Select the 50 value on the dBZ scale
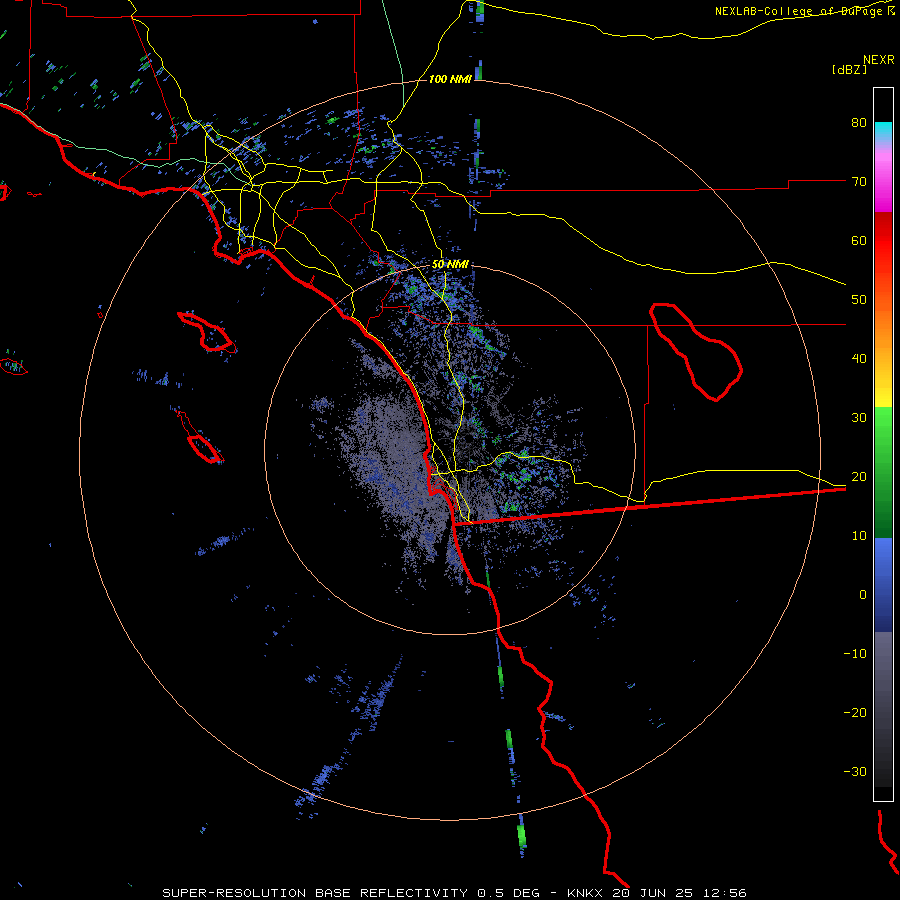Image resolution: width=900 pixels, height=900 pixels. pyautogui.click(x=859, y=300)
